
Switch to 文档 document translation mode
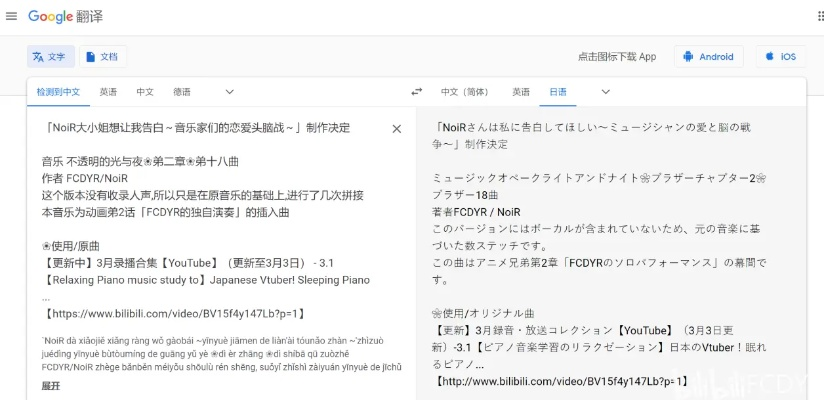tap(103, 57)
